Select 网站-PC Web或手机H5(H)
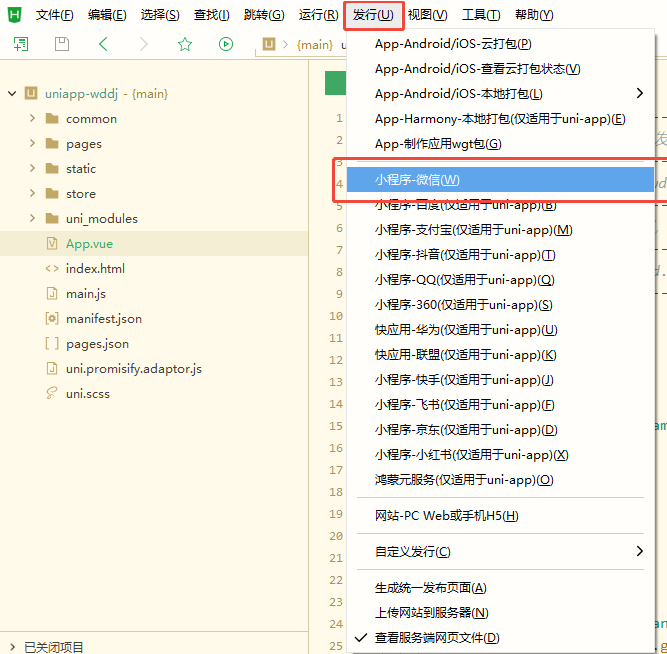The height and width of the screenshot is (654, 667). 500,516
